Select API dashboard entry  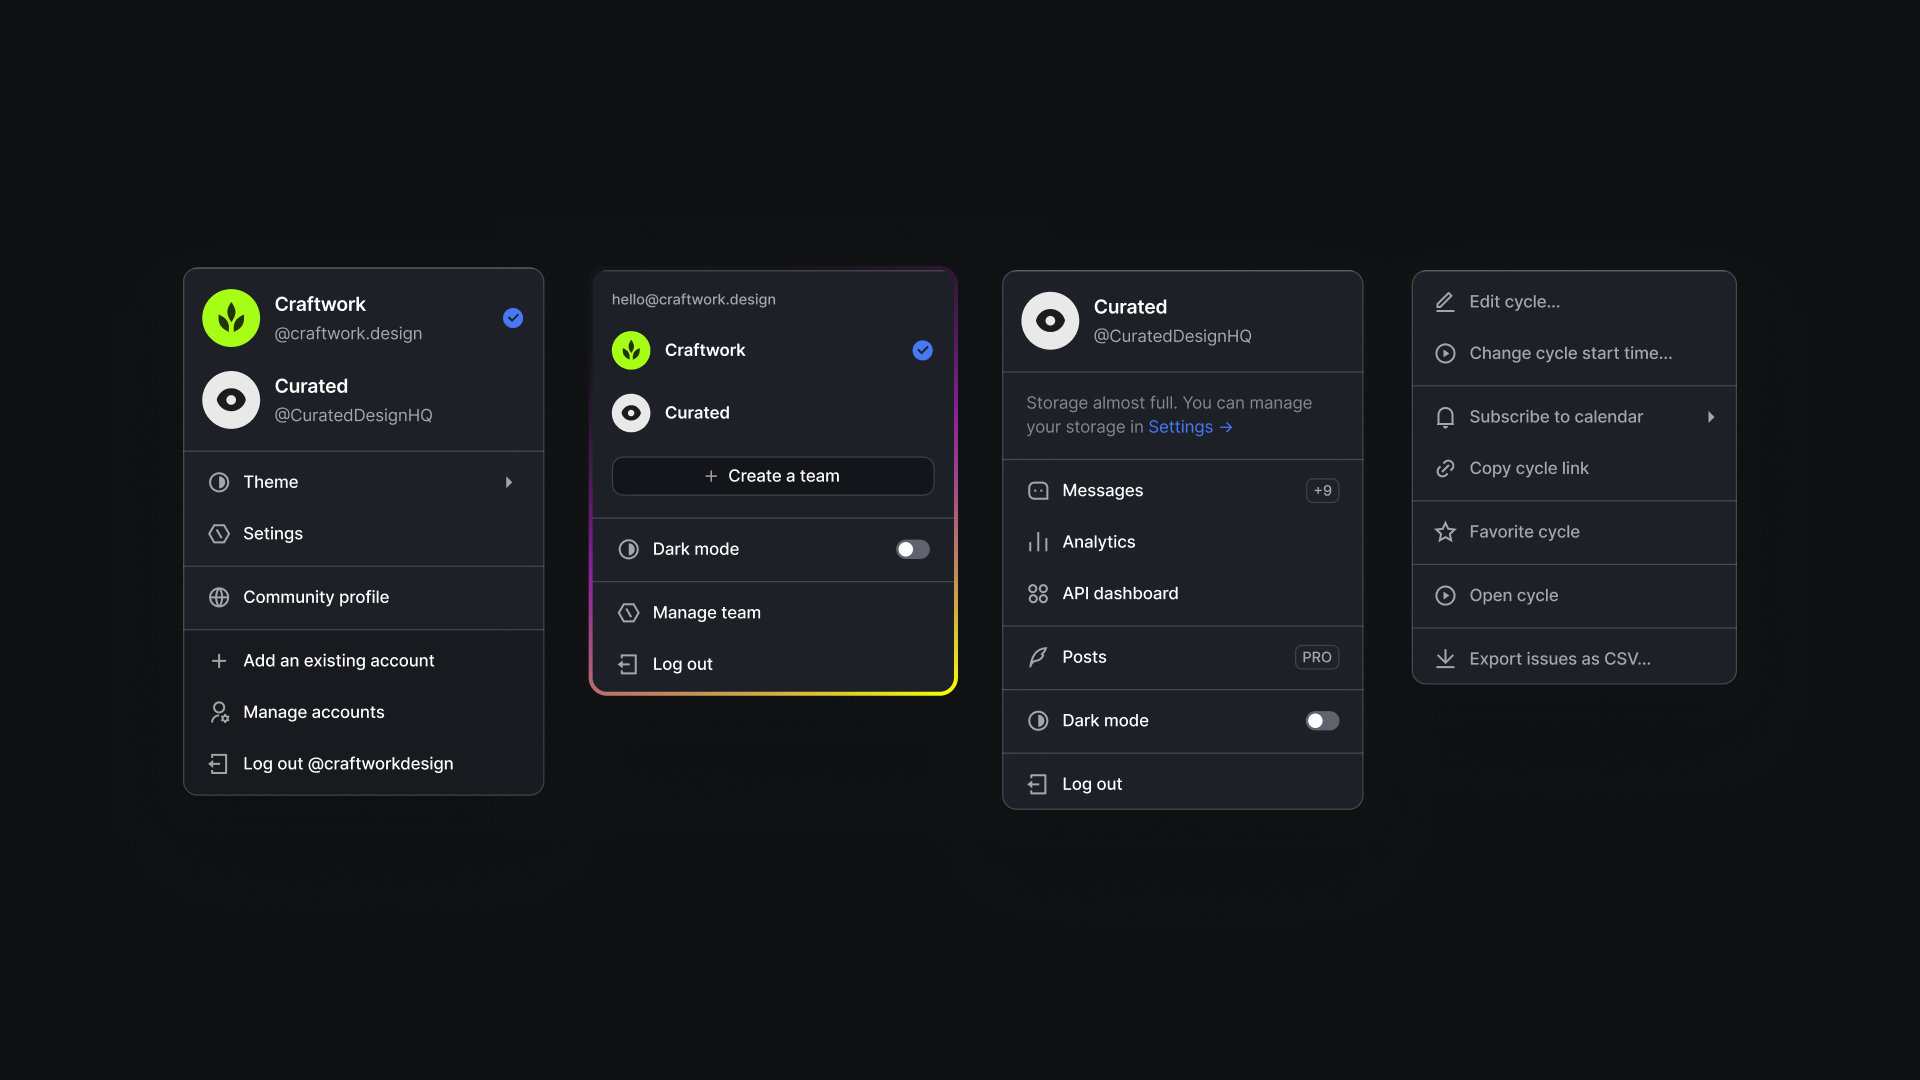click(1183, 594)
